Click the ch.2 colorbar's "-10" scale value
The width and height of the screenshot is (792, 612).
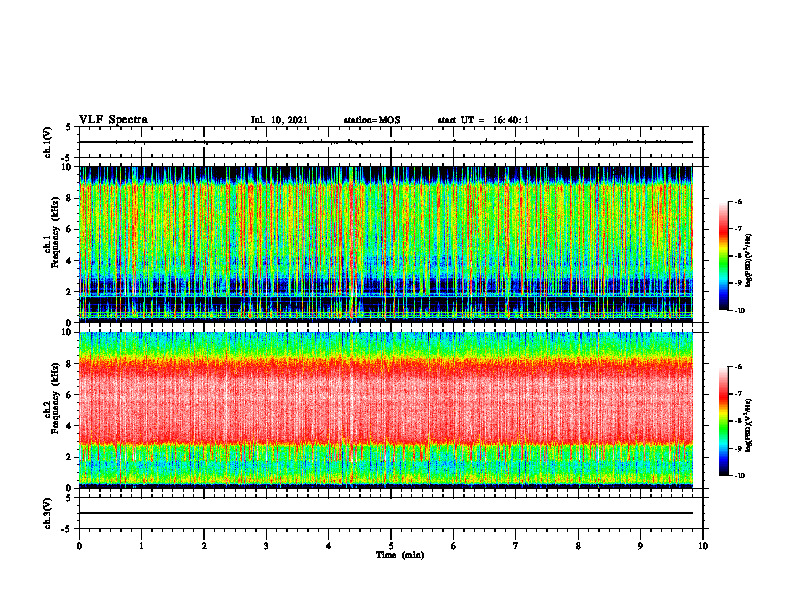739,476
